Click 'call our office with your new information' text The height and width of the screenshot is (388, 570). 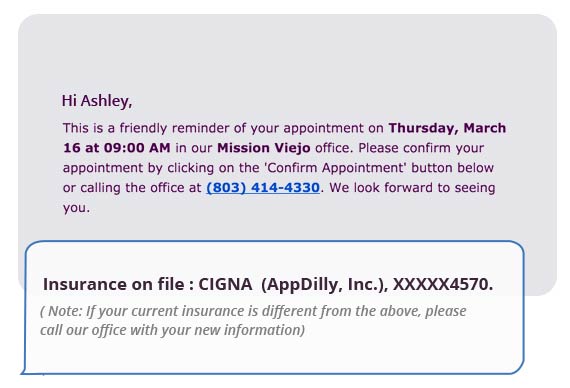click(172, 330)
